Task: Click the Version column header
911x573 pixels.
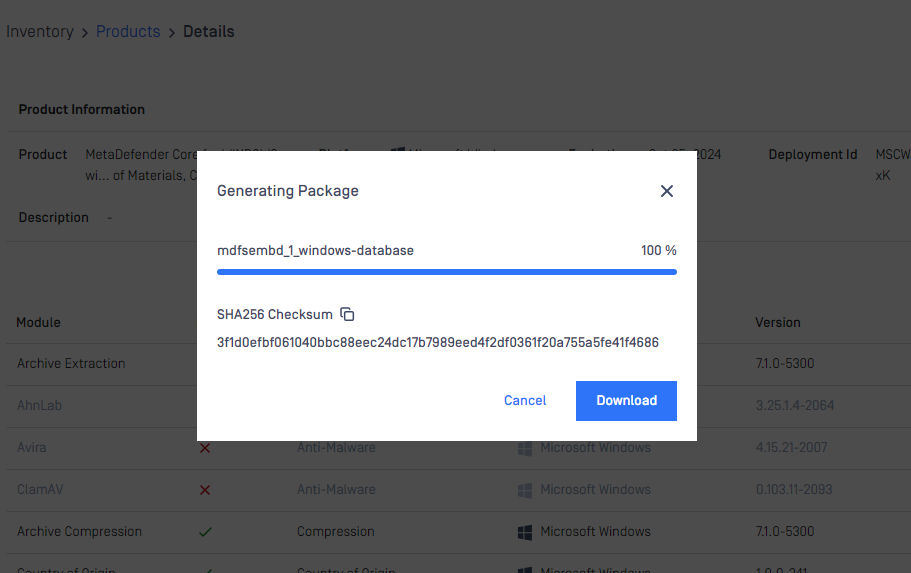Action: click(777, 323)
